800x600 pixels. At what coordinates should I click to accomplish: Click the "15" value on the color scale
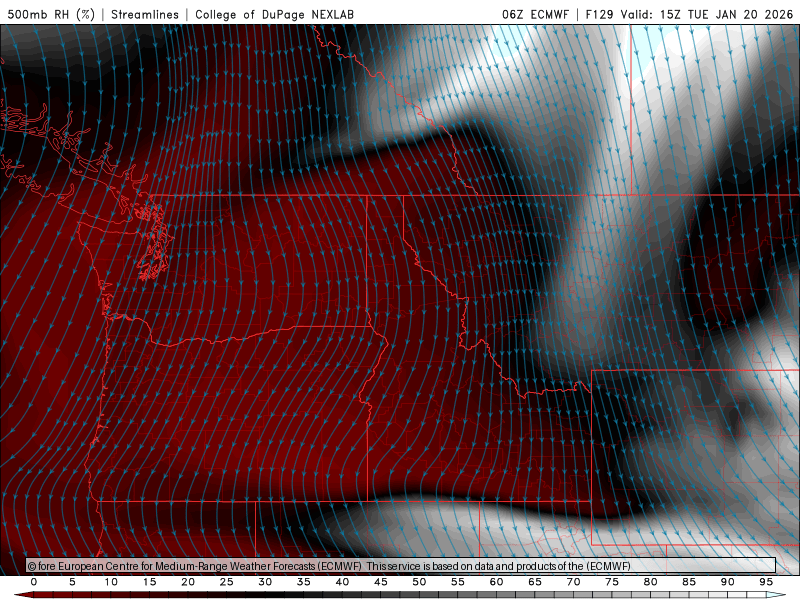tap(149, 582)
